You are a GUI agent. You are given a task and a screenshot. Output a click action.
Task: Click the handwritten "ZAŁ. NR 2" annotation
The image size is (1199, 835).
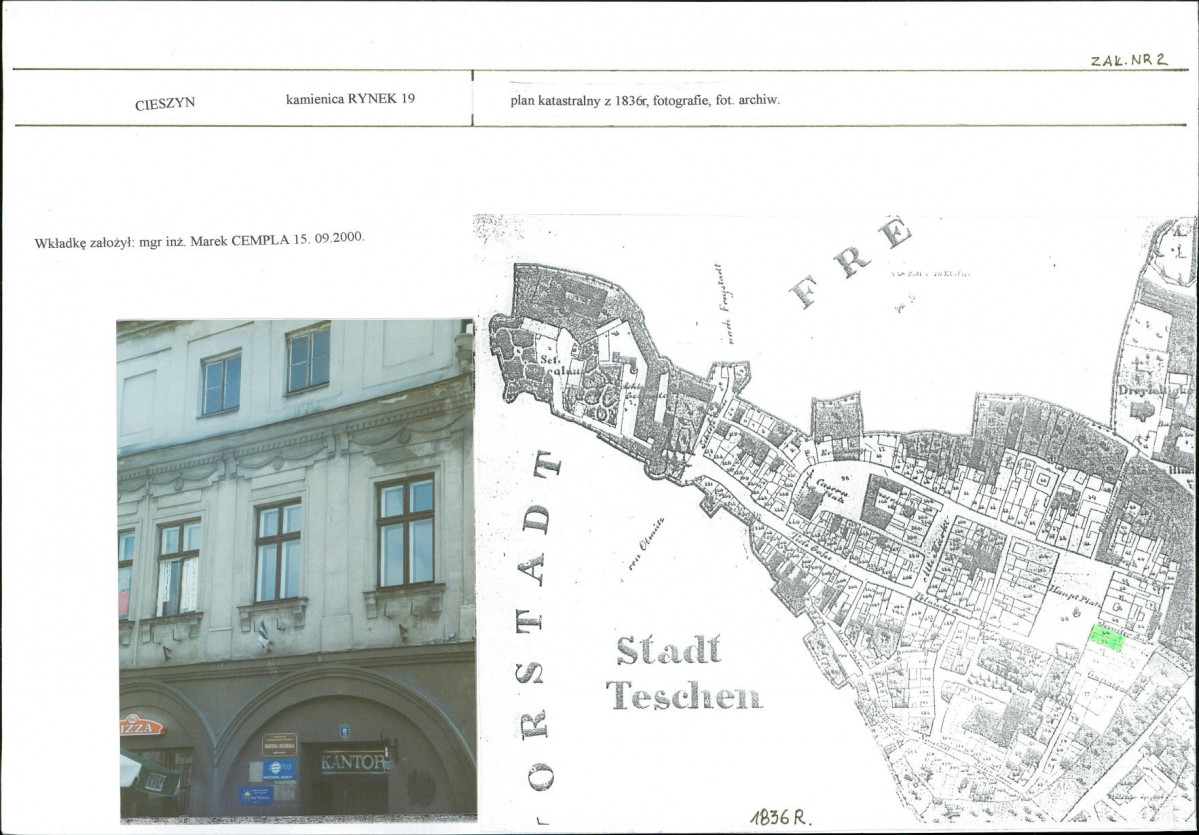click(x=1128, y=59)
